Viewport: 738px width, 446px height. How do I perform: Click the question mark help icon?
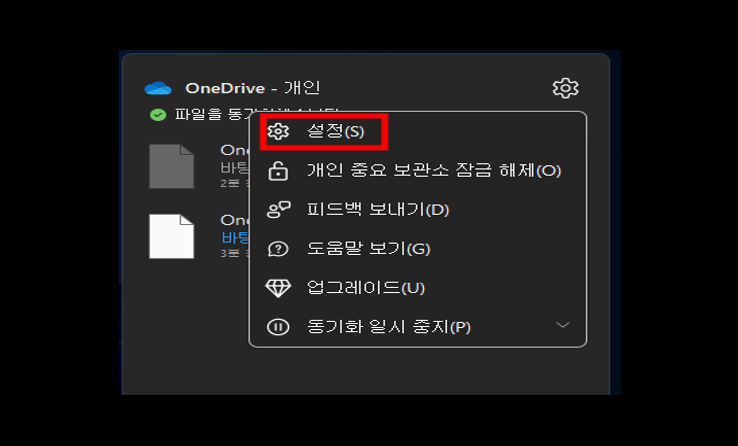click(278, 249)
